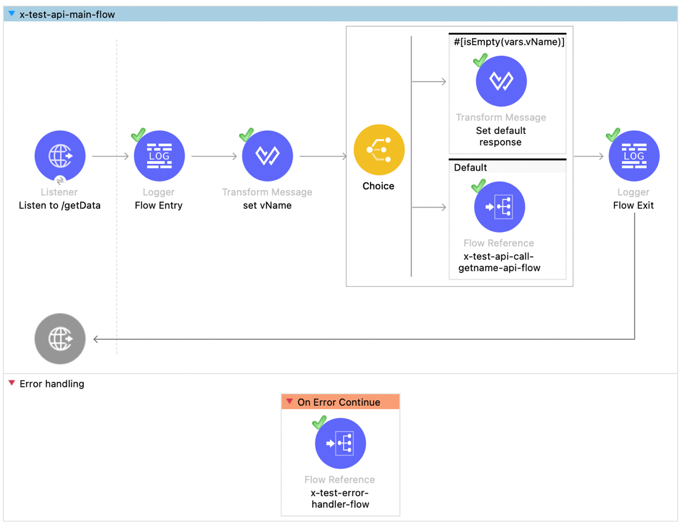This screenshot has height=527, width=687.
Task: Select the set vName Transform Message icon
Action: [x=267, y=156]
